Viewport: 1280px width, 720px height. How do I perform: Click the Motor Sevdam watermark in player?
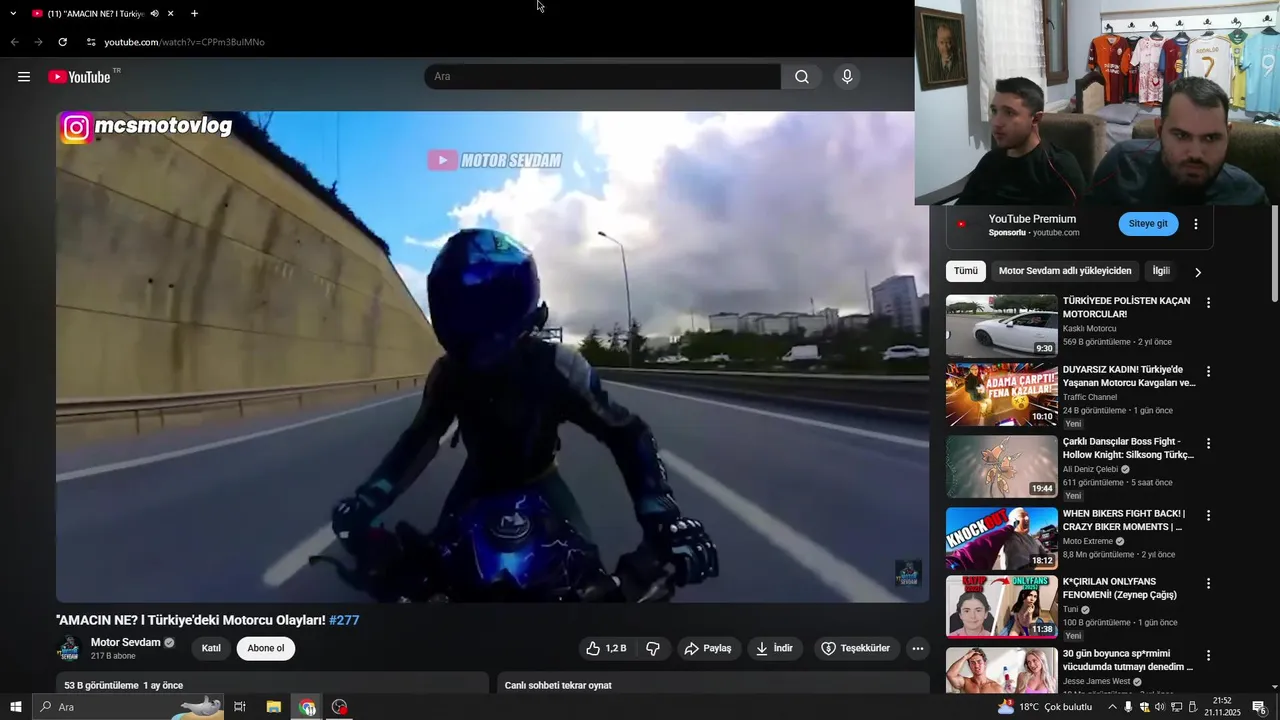click(908, 574)
